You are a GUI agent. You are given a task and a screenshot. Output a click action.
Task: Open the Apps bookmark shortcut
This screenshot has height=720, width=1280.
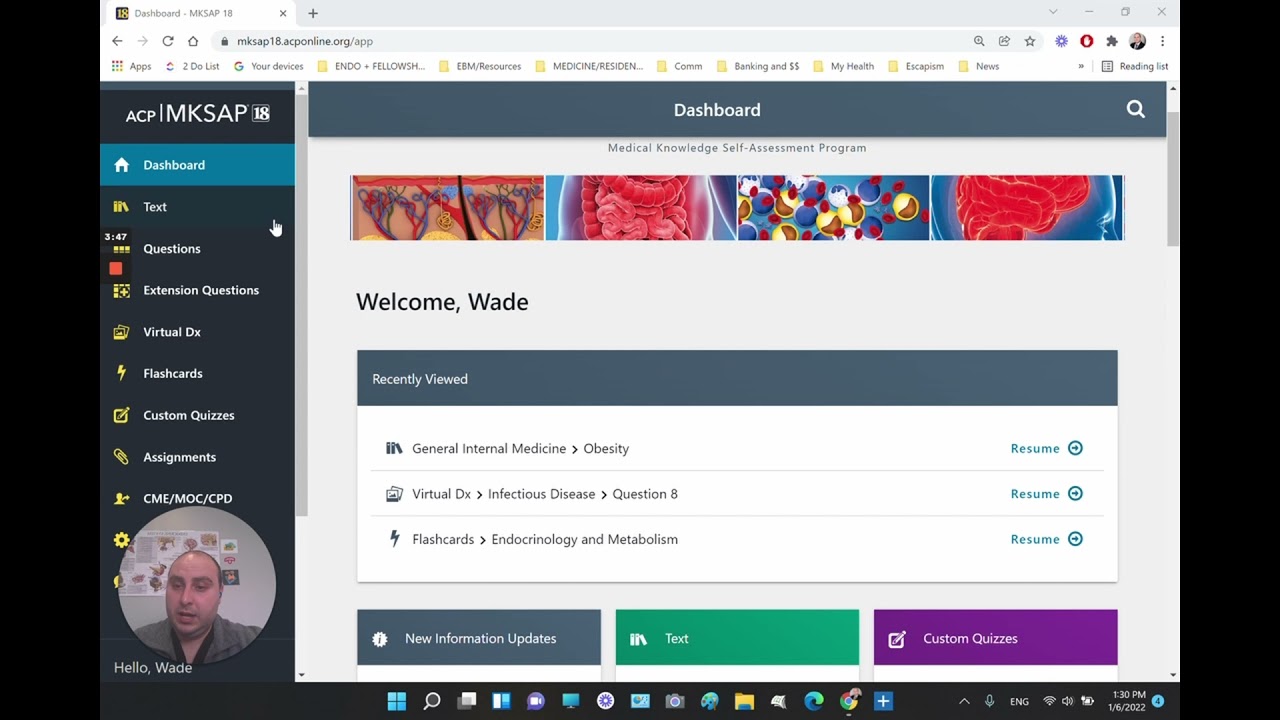point(131,66)
